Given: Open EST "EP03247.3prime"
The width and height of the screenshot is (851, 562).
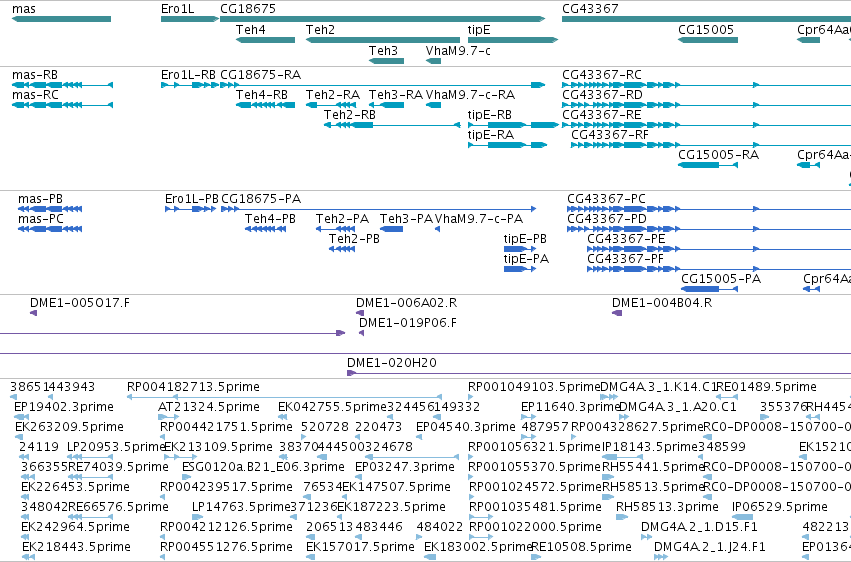Looking at the screenshot, I should coord(405,468).
